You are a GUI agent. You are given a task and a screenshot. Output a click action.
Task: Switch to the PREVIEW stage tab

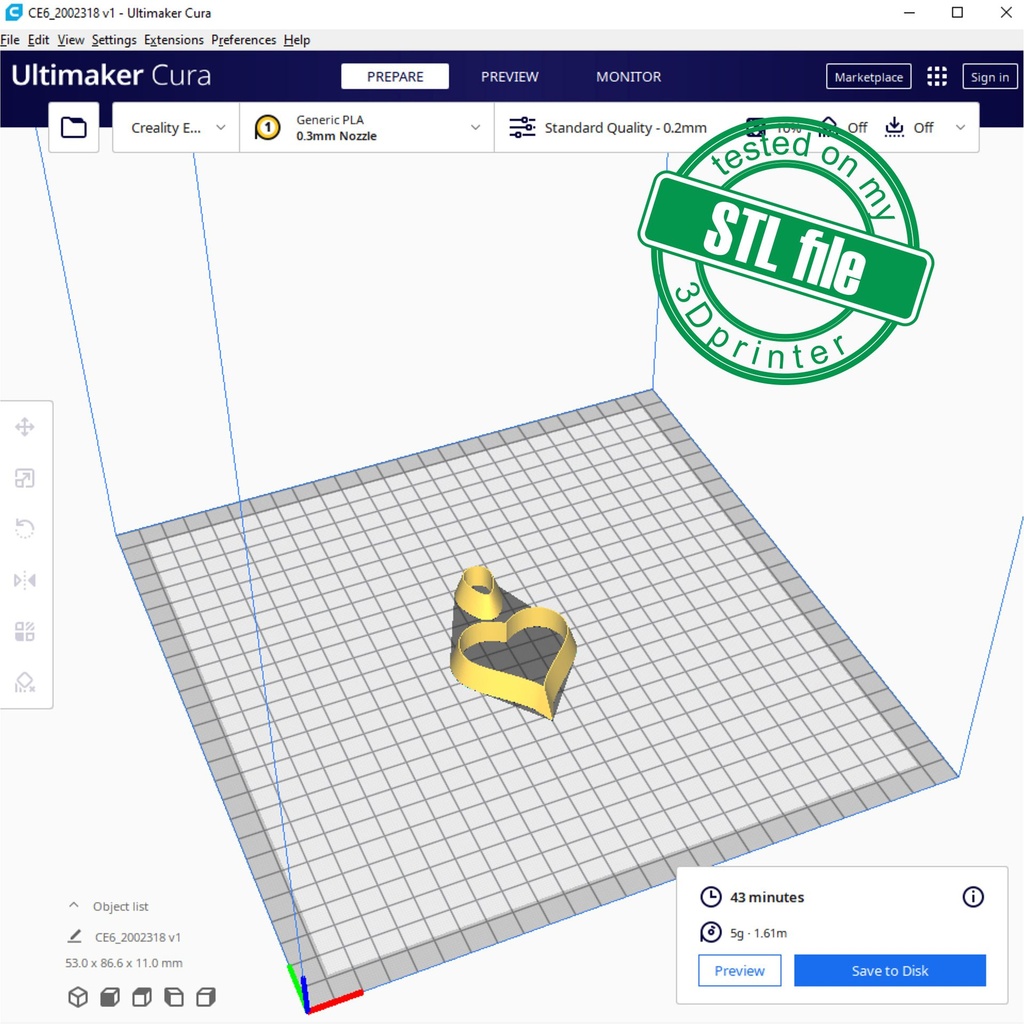click(509, 77)
